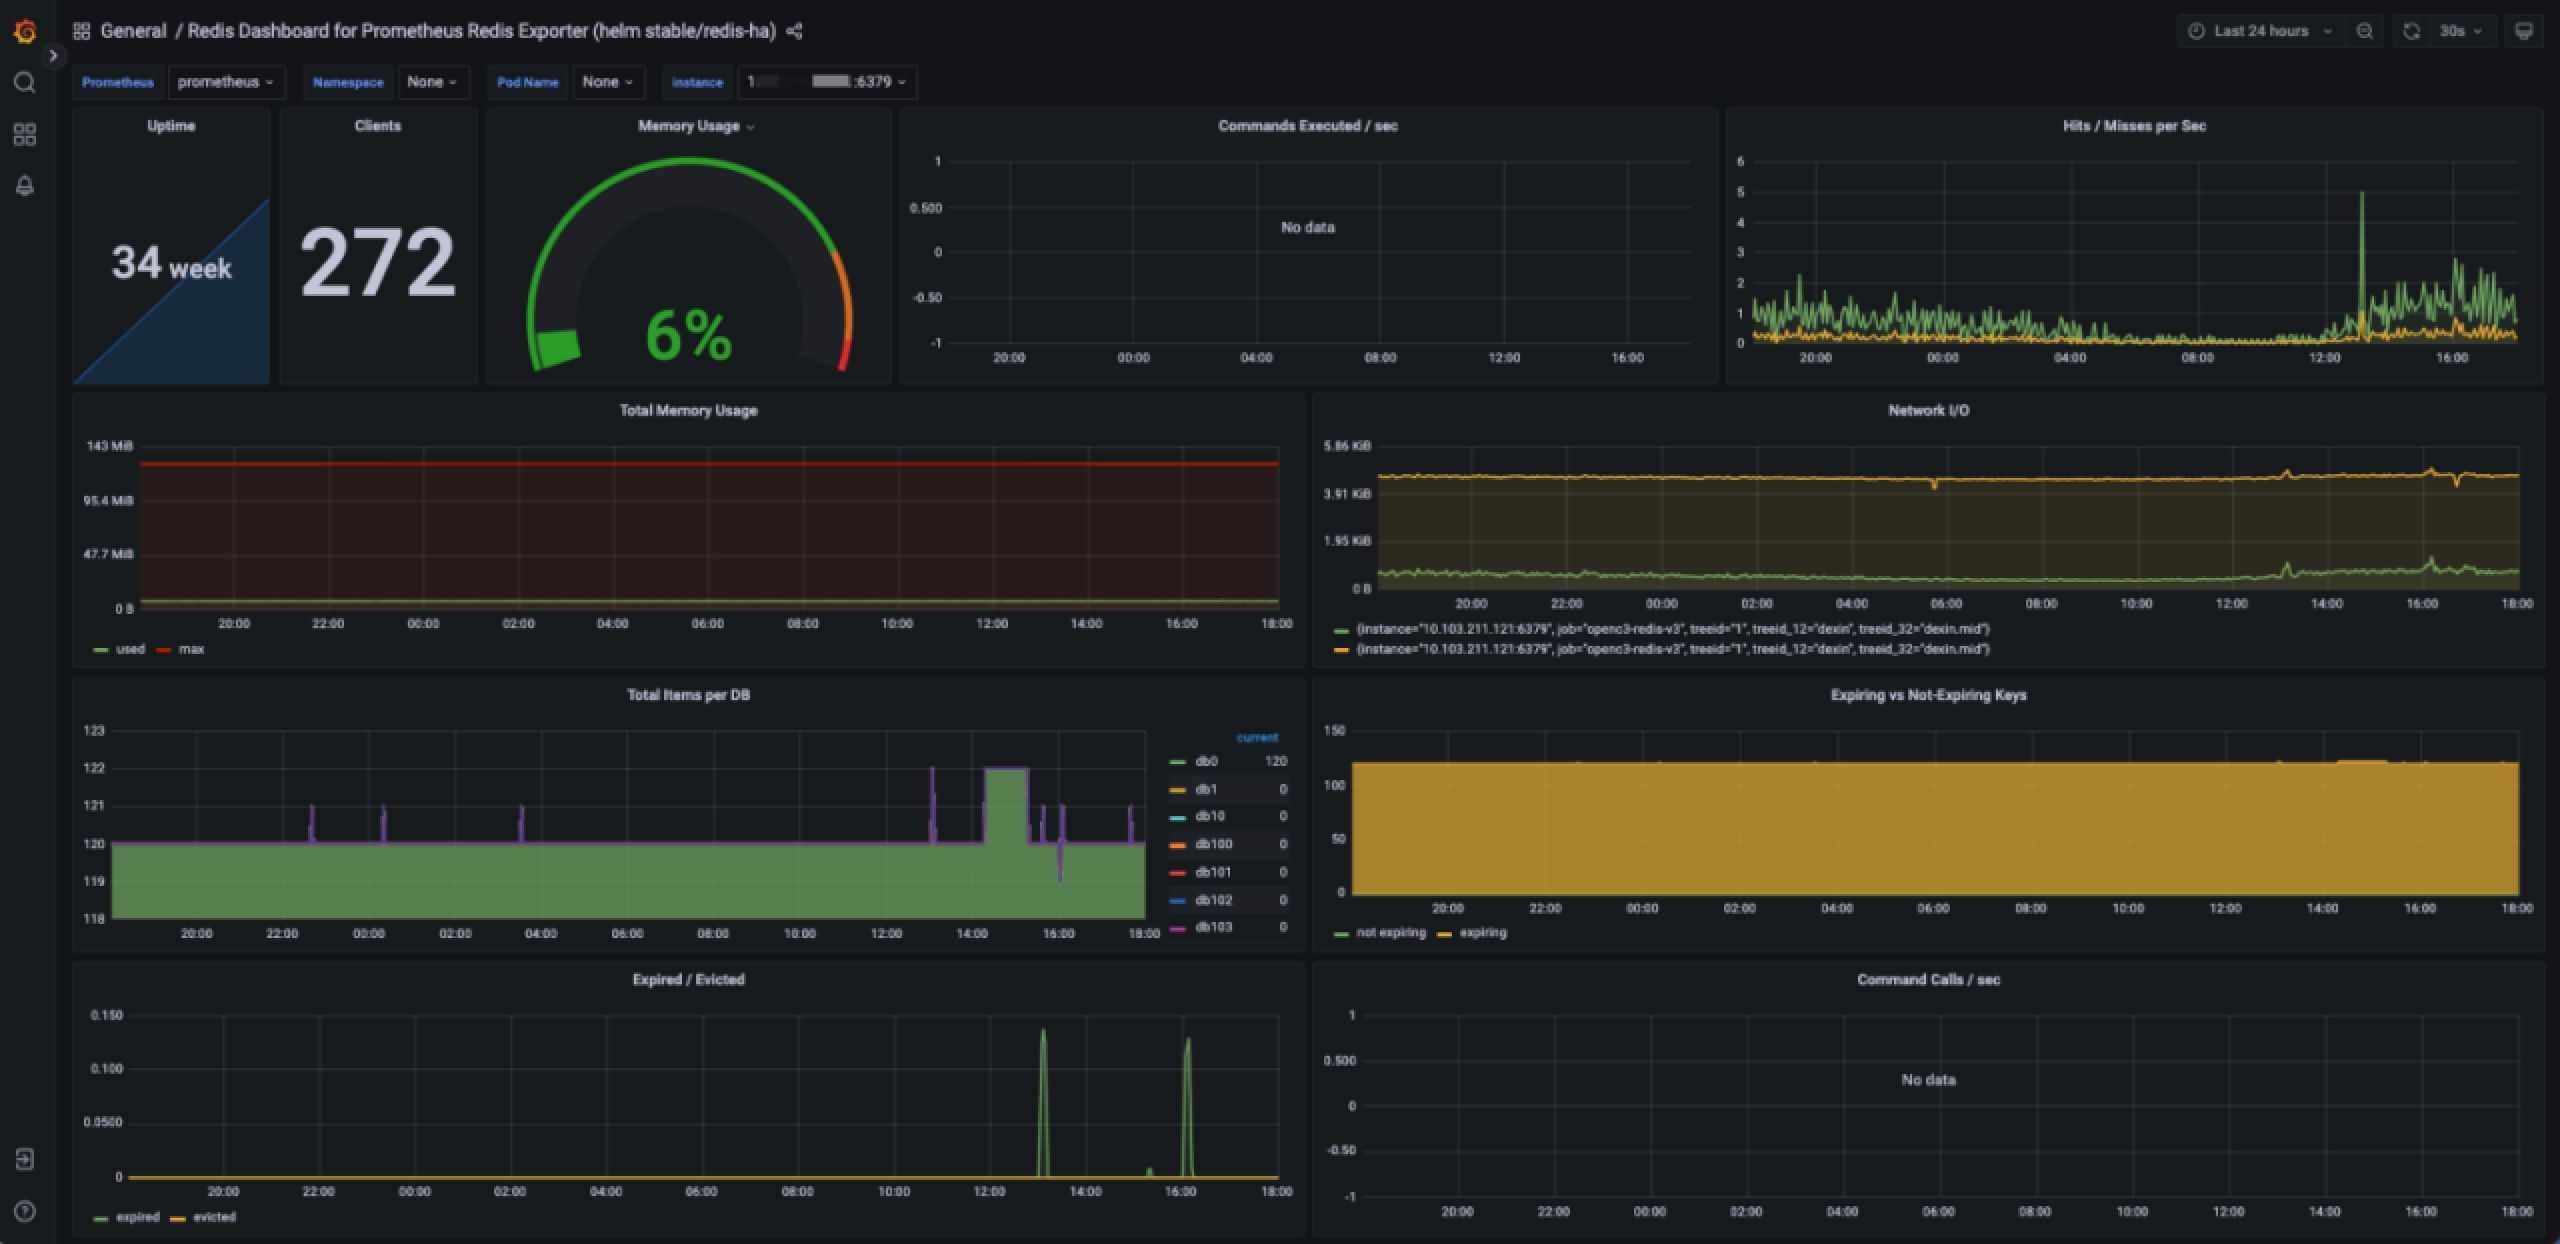Click the General folder breadcrumb link
Viewport: 2560px width, 1244px height.
(x=133, y=31)
